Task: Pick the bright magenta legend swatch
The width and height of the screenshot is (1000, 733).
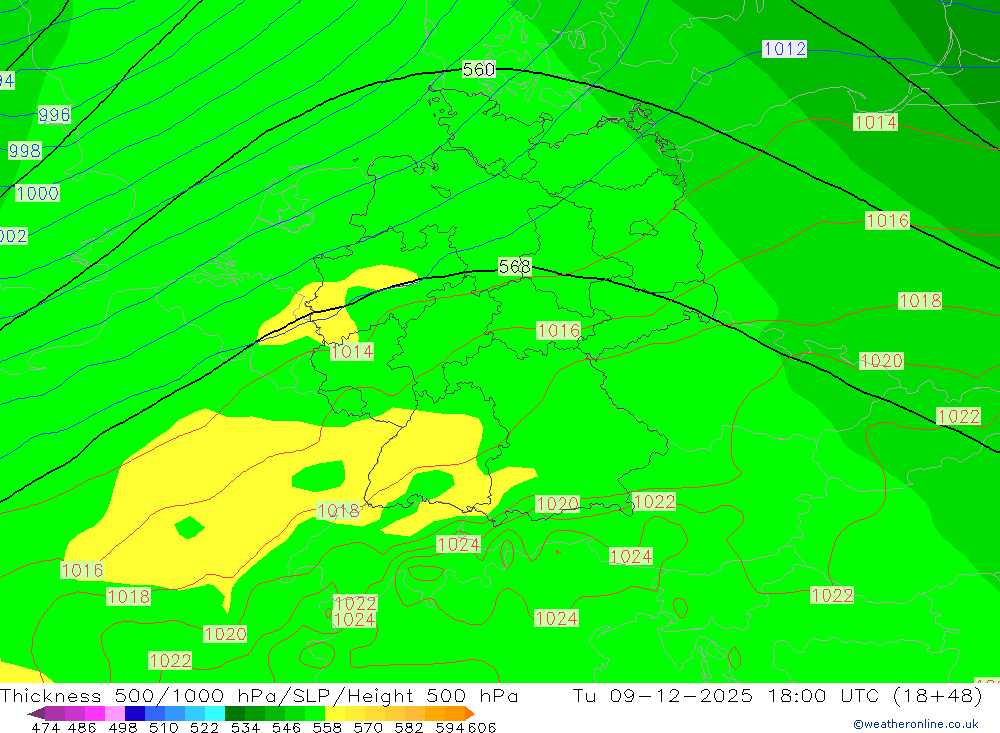Action: coord(94,713)
